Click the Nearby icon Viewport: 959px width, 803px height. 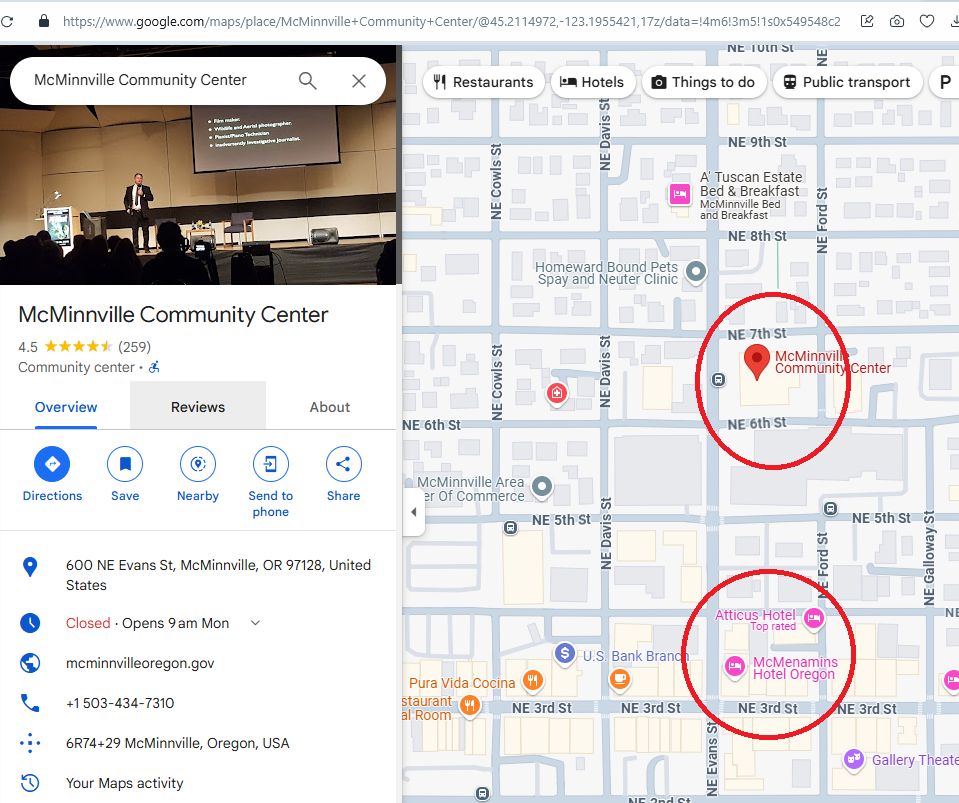198,464
